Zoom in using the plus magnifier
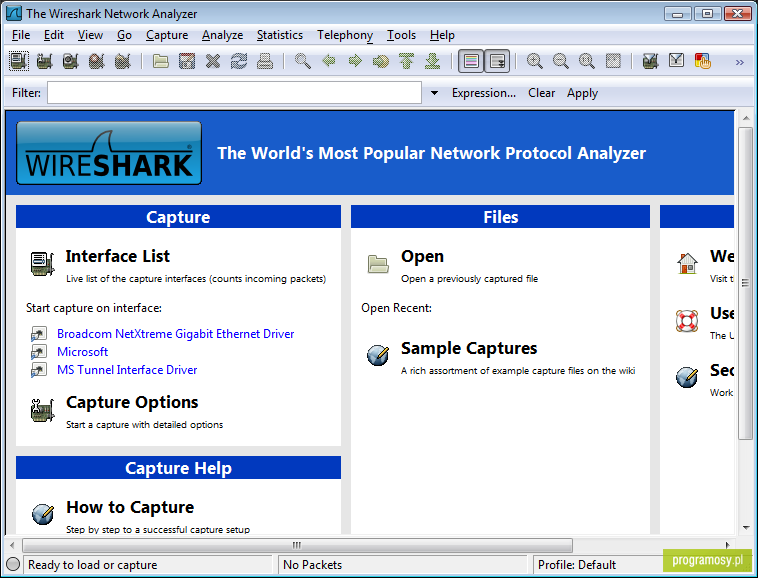This screenshot has width=758, height=578. pos(535,61)
